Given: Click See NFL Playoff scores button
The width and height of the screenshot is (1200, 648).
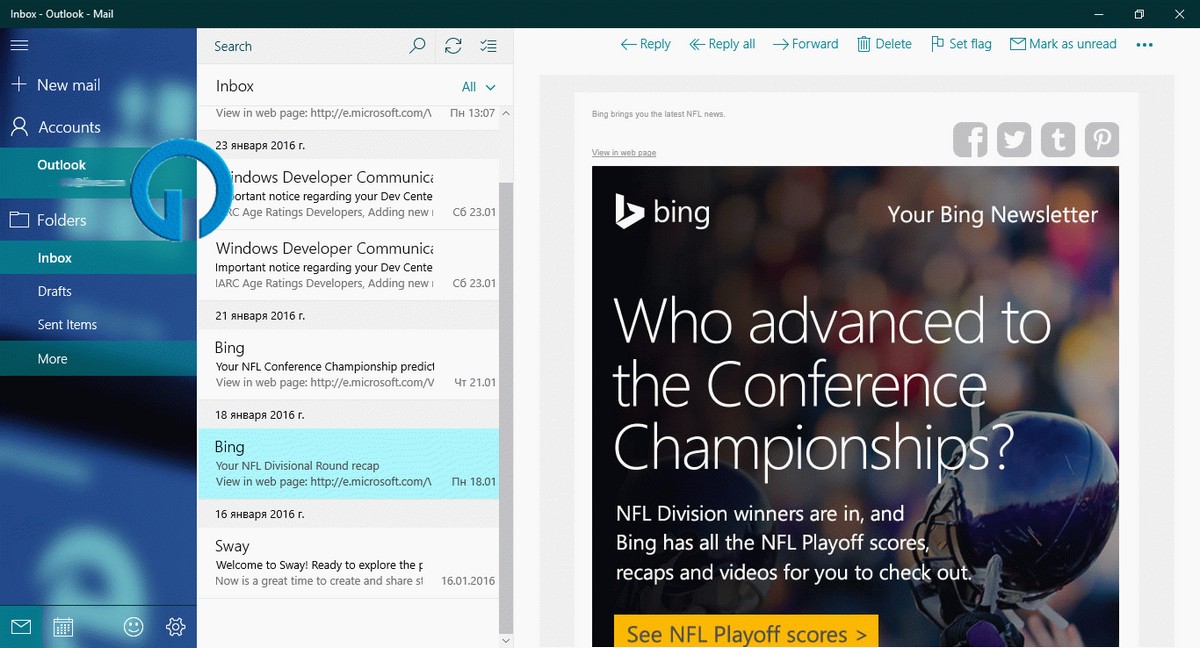Looking at the screenshot, I should point(746,633).
